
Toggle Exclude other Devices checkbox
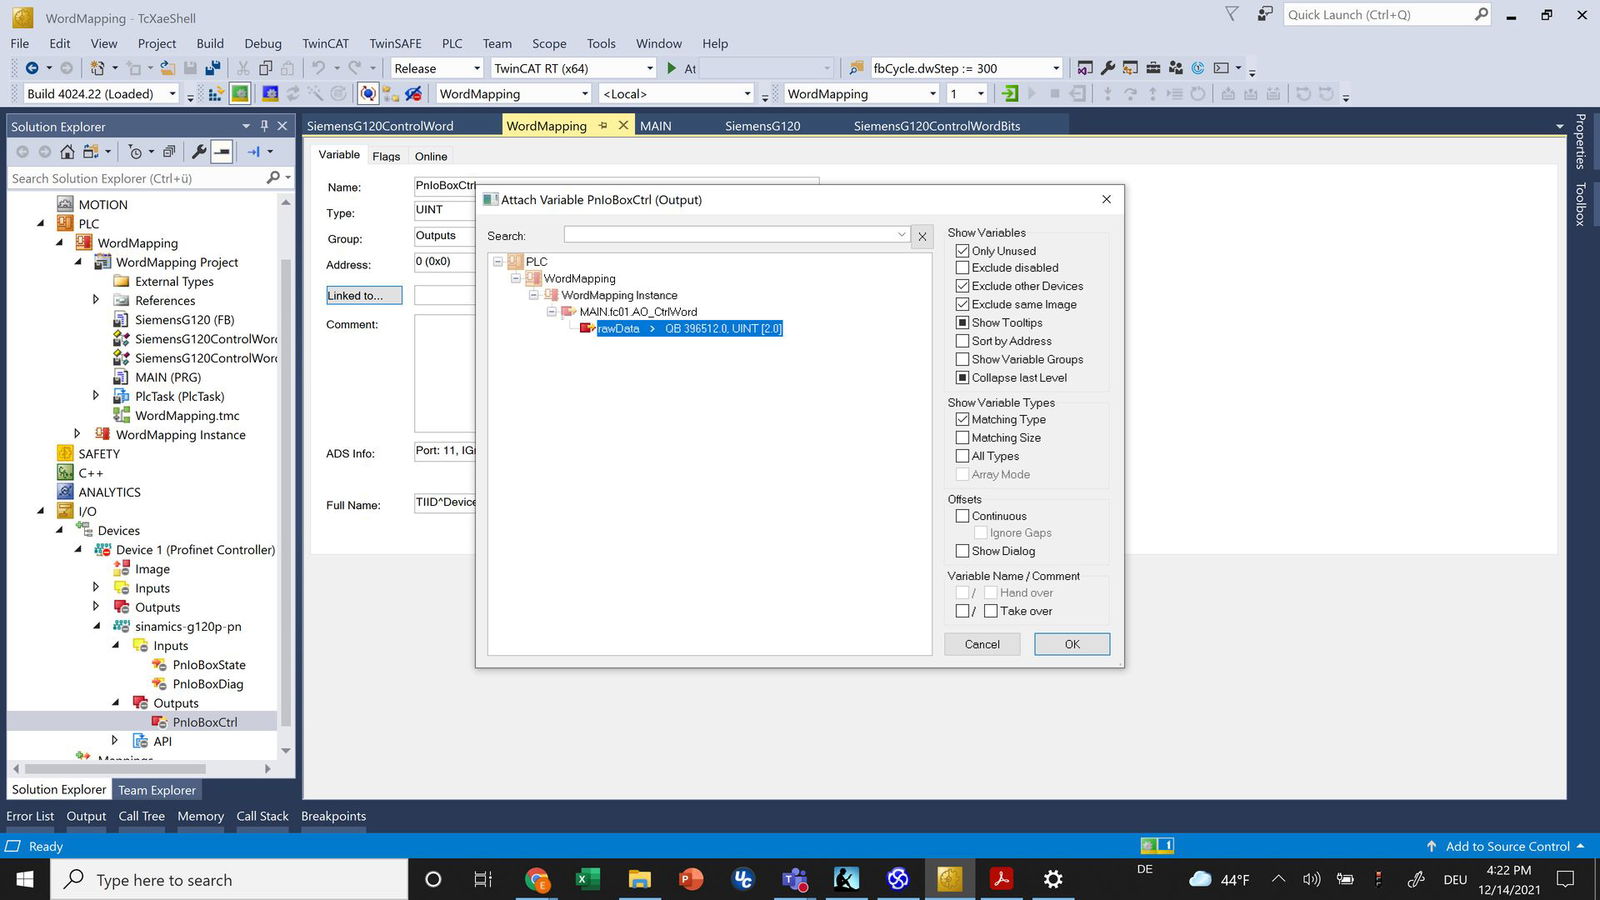(962, 286)
